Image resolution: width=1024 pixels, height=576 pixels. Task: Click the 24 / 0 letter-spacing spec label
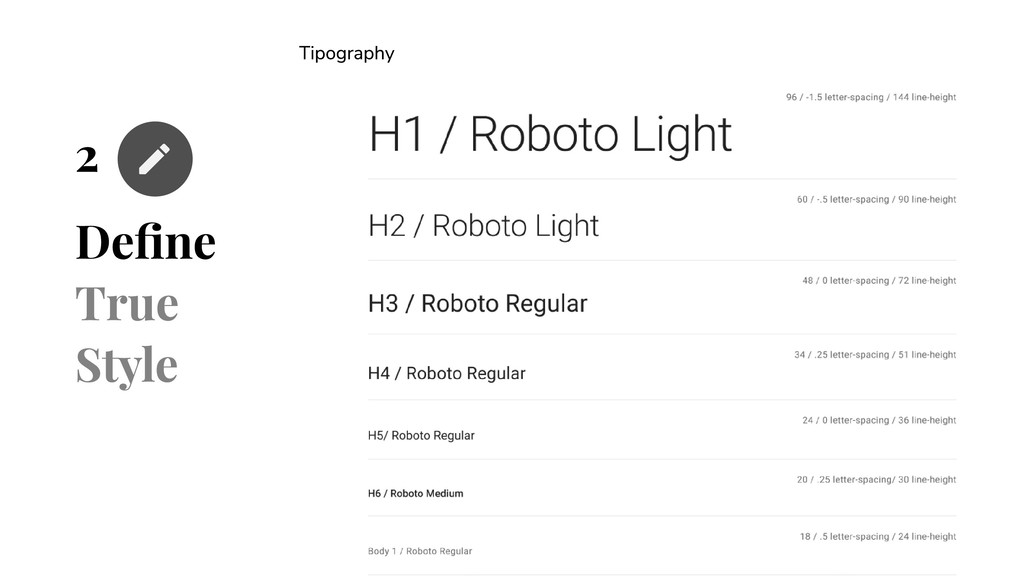[x=879, y=421]
